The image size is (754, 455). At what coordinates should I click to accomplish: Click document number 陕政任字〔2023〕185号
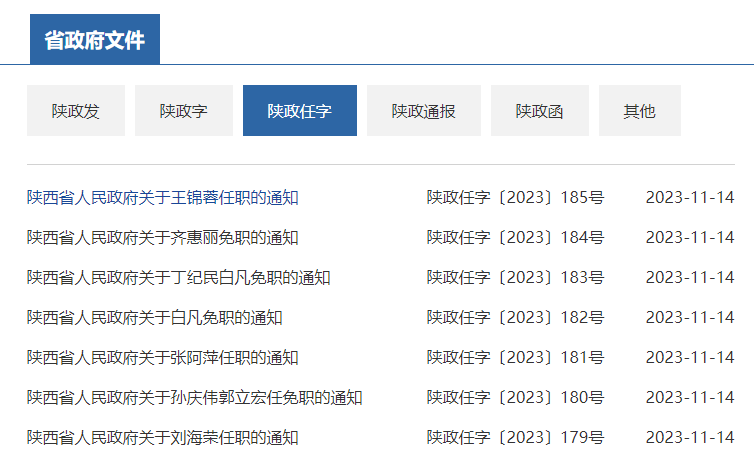[x=515, y=197]
